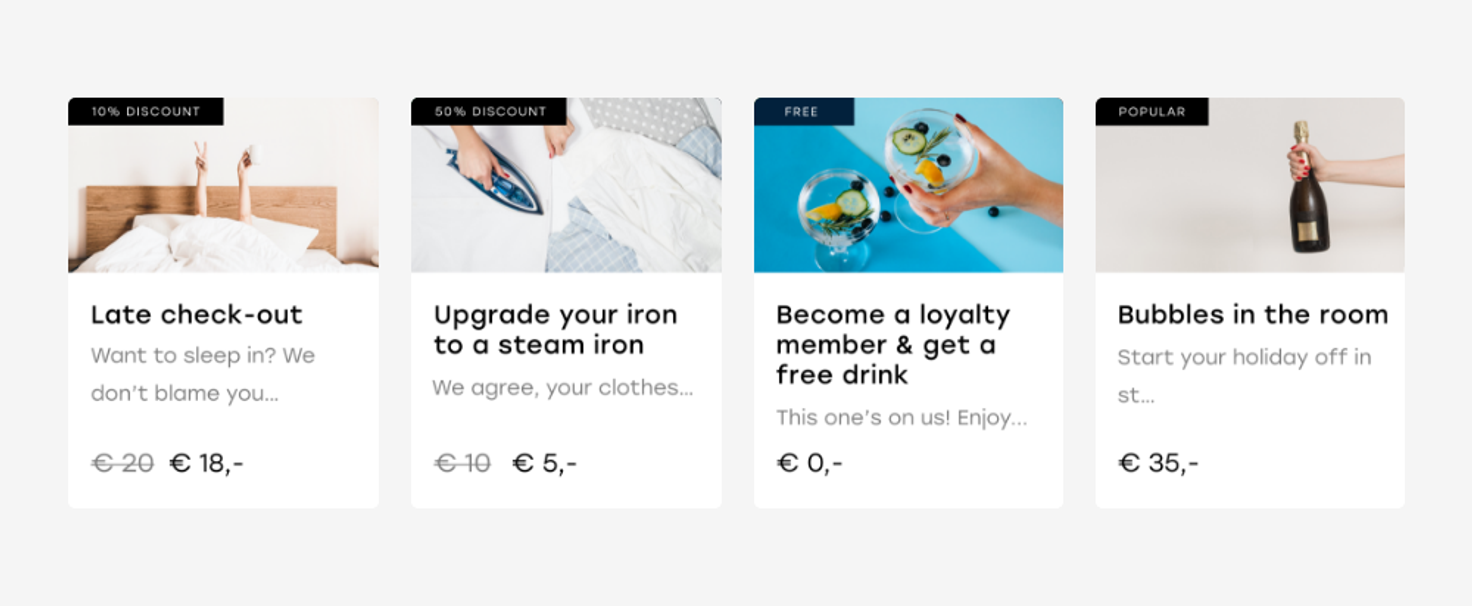The width and height of the screenshot is (1472, 606).
Task: Click "Start your holiday off in" description
Action: click(1244, 358)
